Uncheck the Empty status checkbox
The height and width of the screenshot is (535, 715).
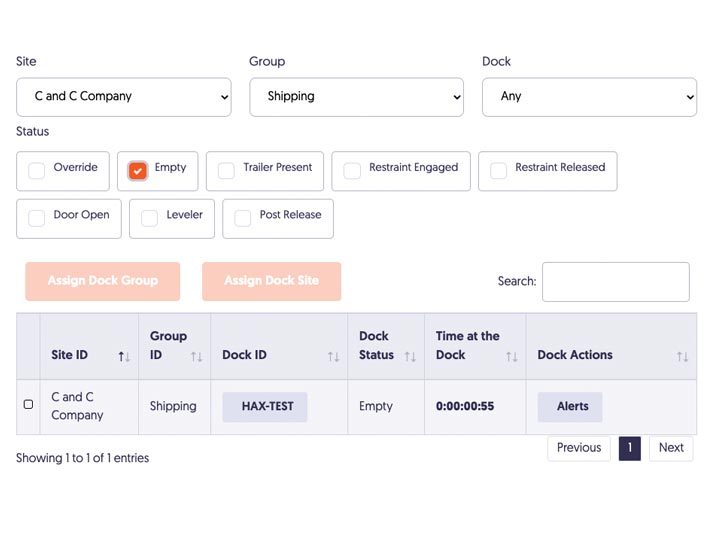click(x=138, y=171)
